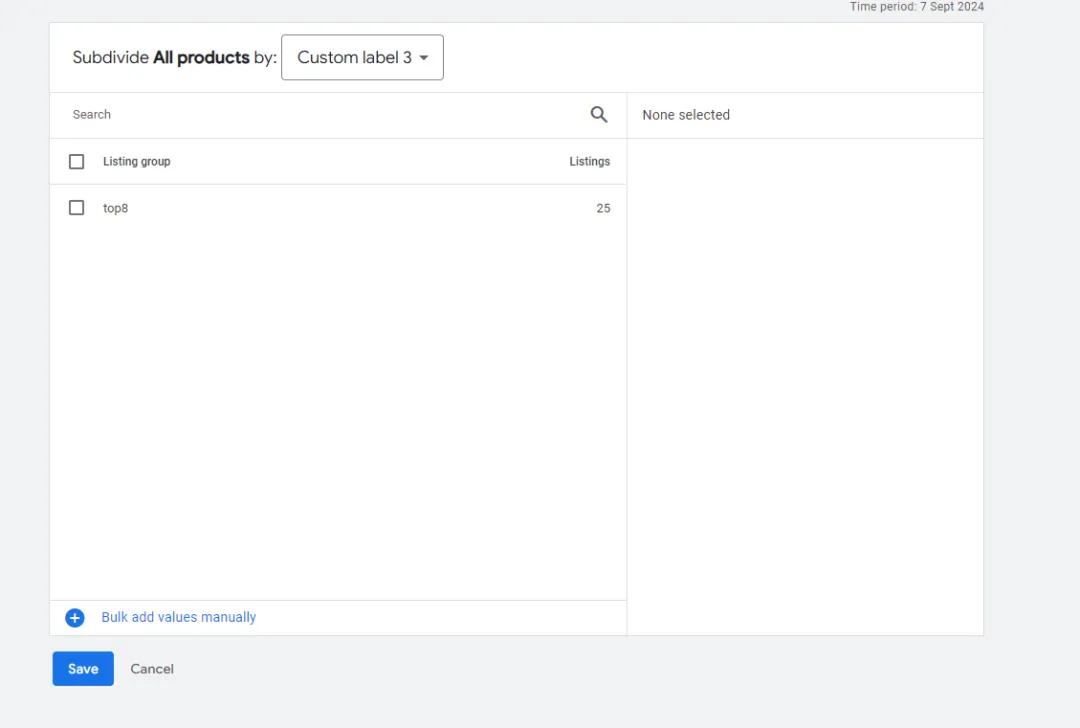Click the caret arrow beside Custom label 3
Viewport: 1080px width, 728px height.
coord(424,58)
